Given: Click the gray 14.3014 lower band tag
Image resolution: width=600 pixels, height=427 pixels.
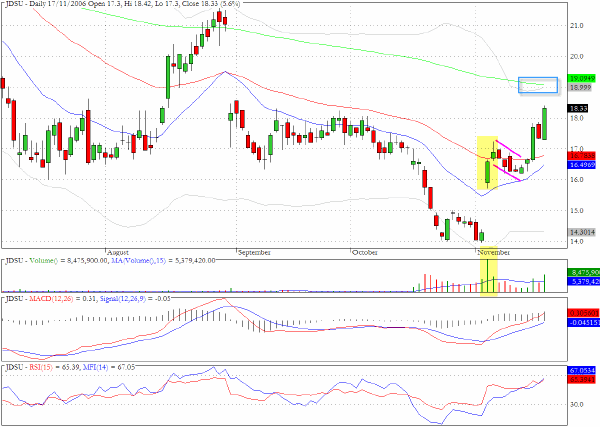Looking at the screenshot, I should click(582, 232).
